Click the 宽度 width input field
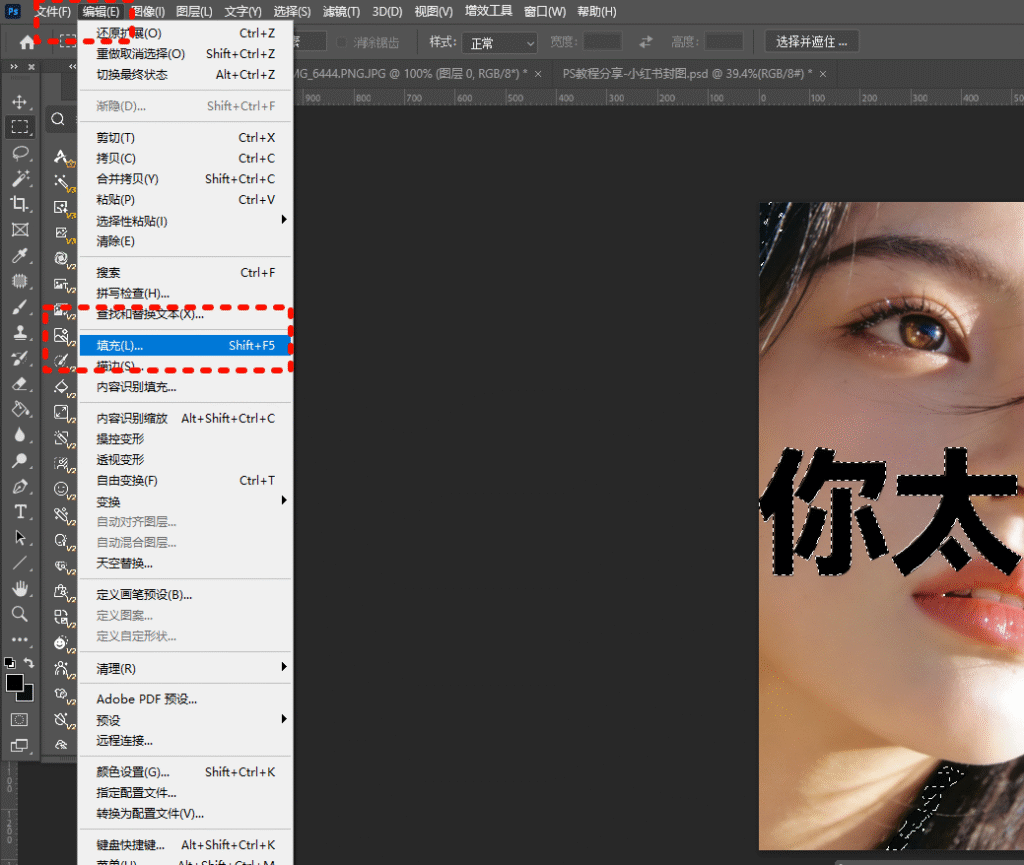 (600, 43)
